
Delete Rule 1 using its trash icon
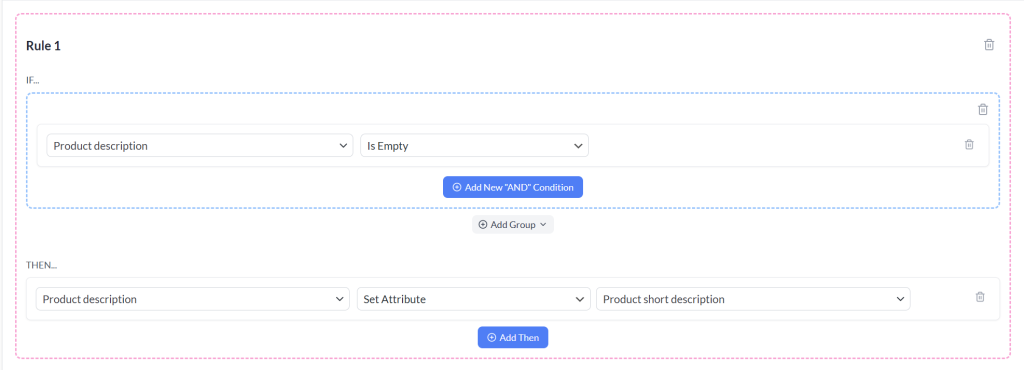[x=989, y=45]
